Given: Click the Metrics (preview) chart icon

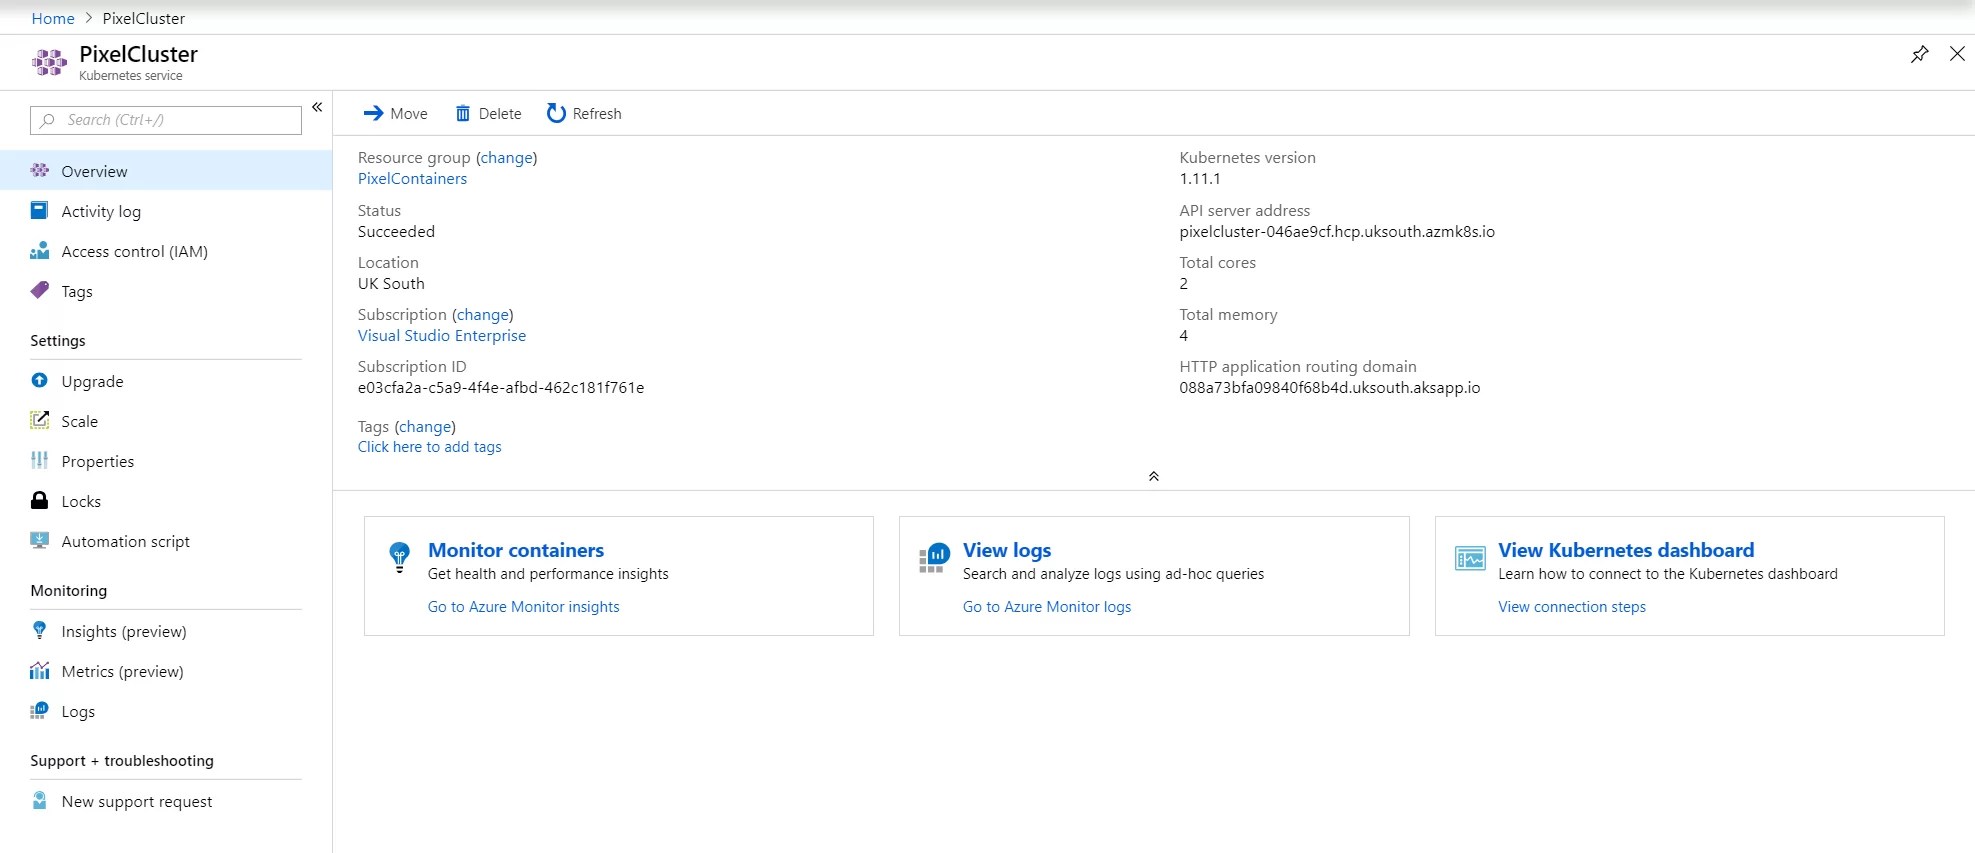Looking at the screenshot, I should point(40,671).
